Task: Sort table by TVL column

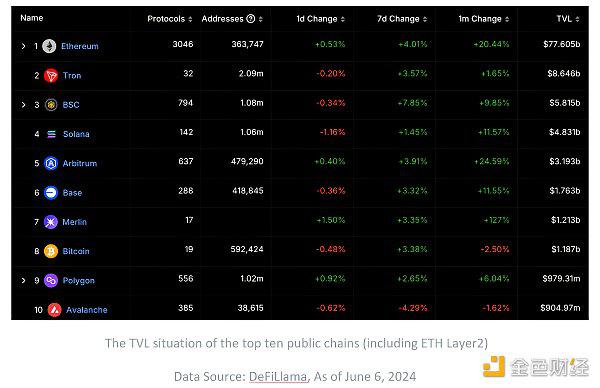Action: click(x=568, y=19)
